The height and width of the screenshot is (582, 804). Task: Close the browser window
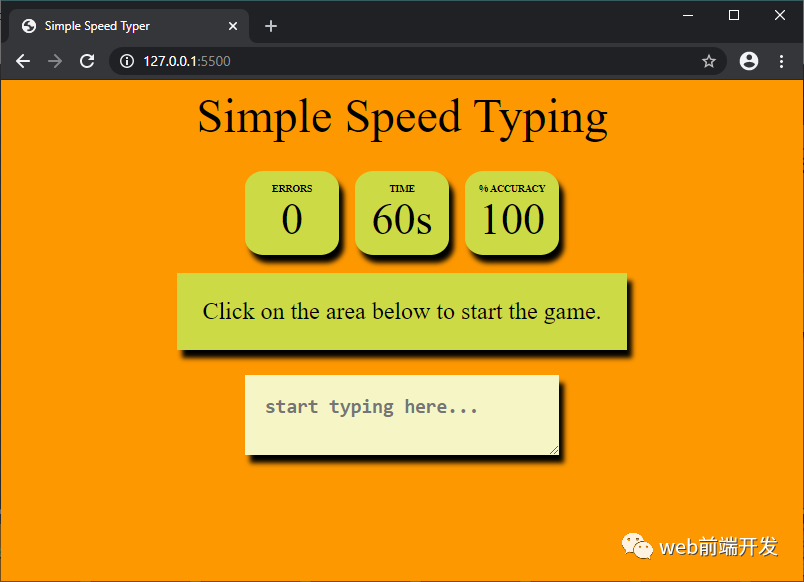(x=779, y=15)
